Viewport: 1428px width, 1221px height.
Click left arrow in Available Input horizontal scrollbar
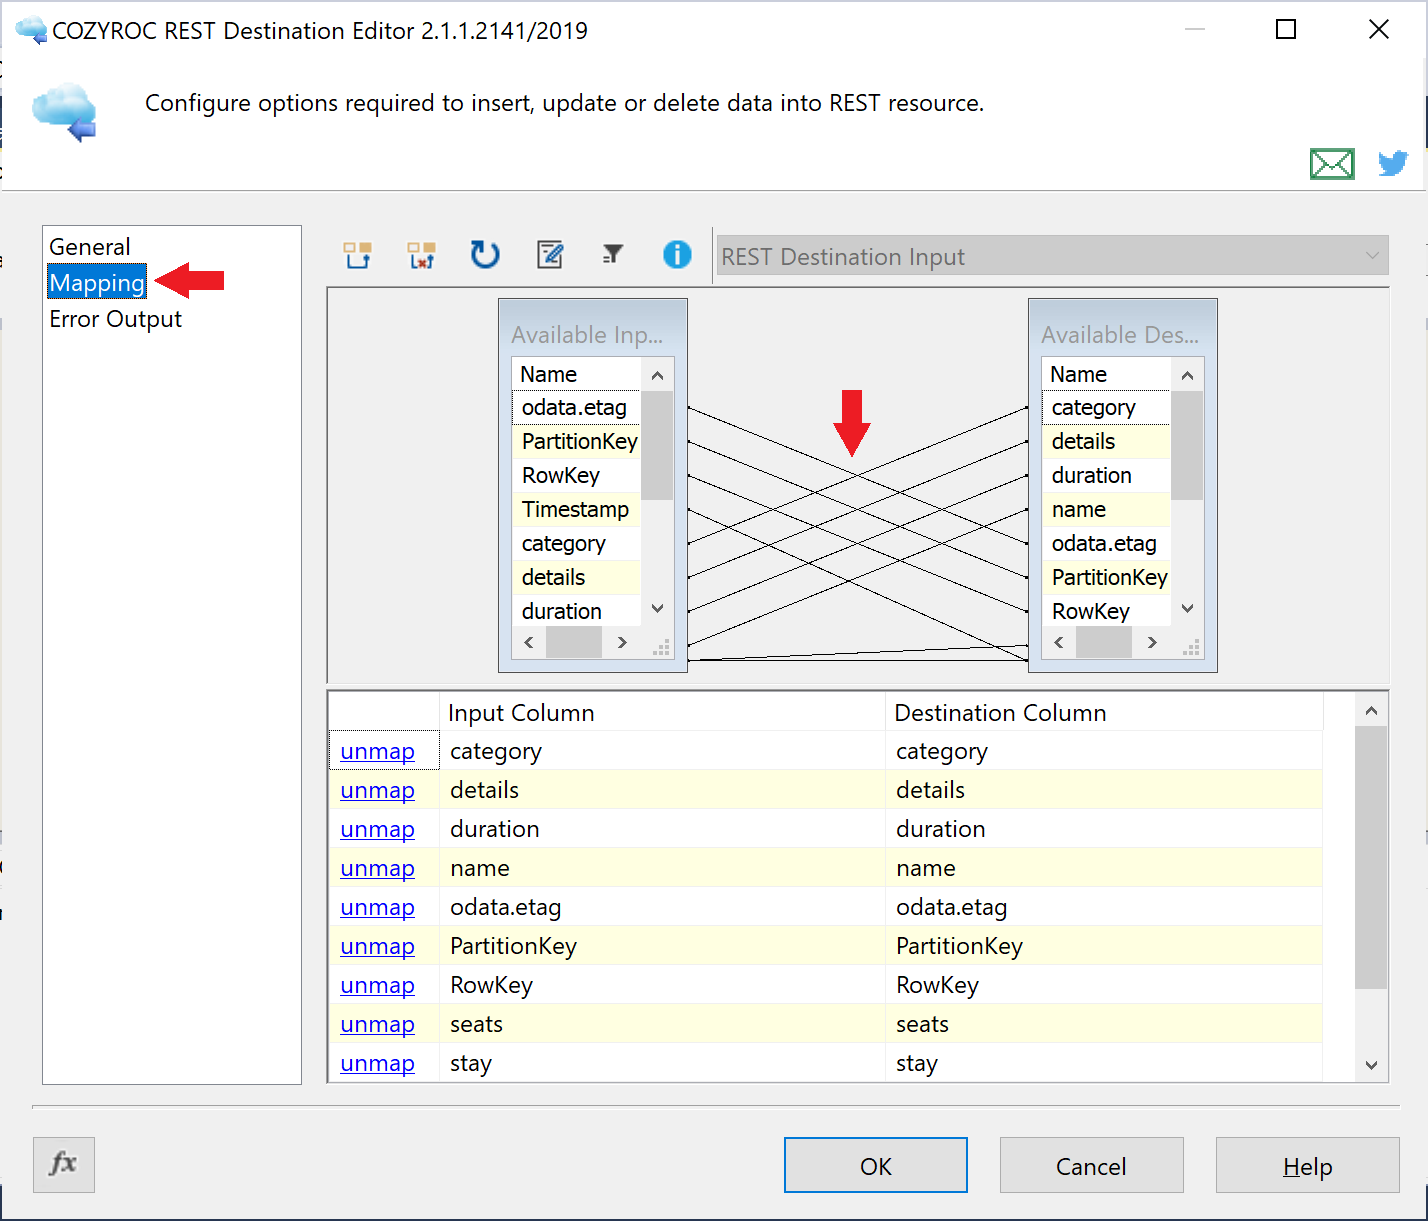(x=529, y=642)
